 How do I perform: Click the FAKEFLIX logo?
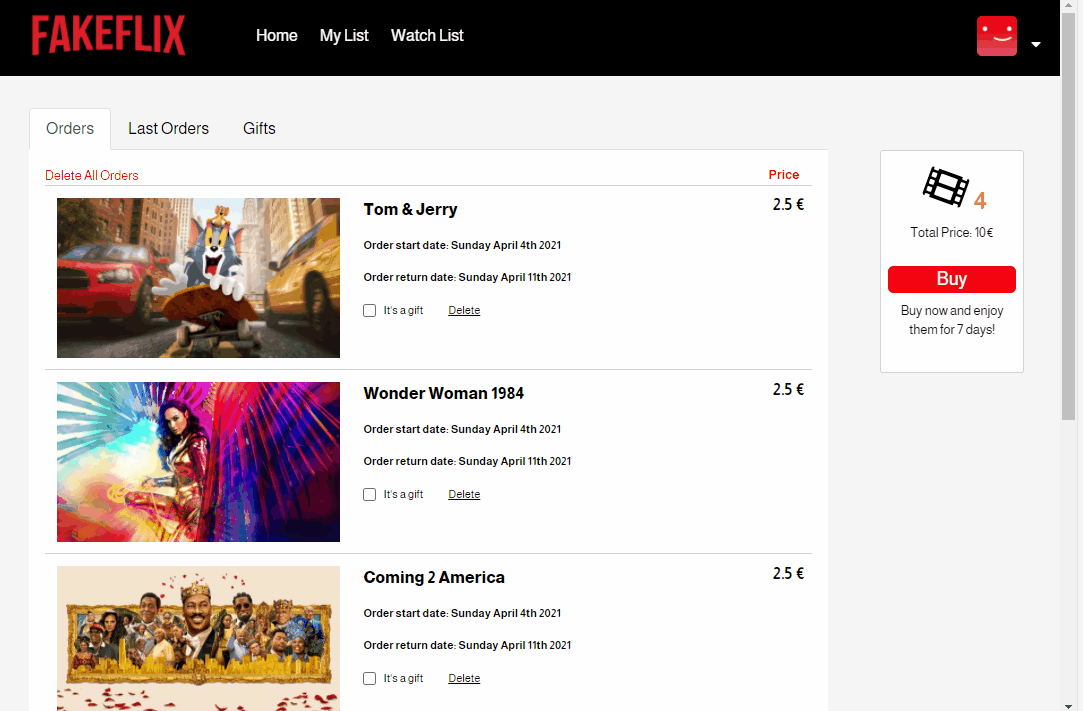click(108, 35)
